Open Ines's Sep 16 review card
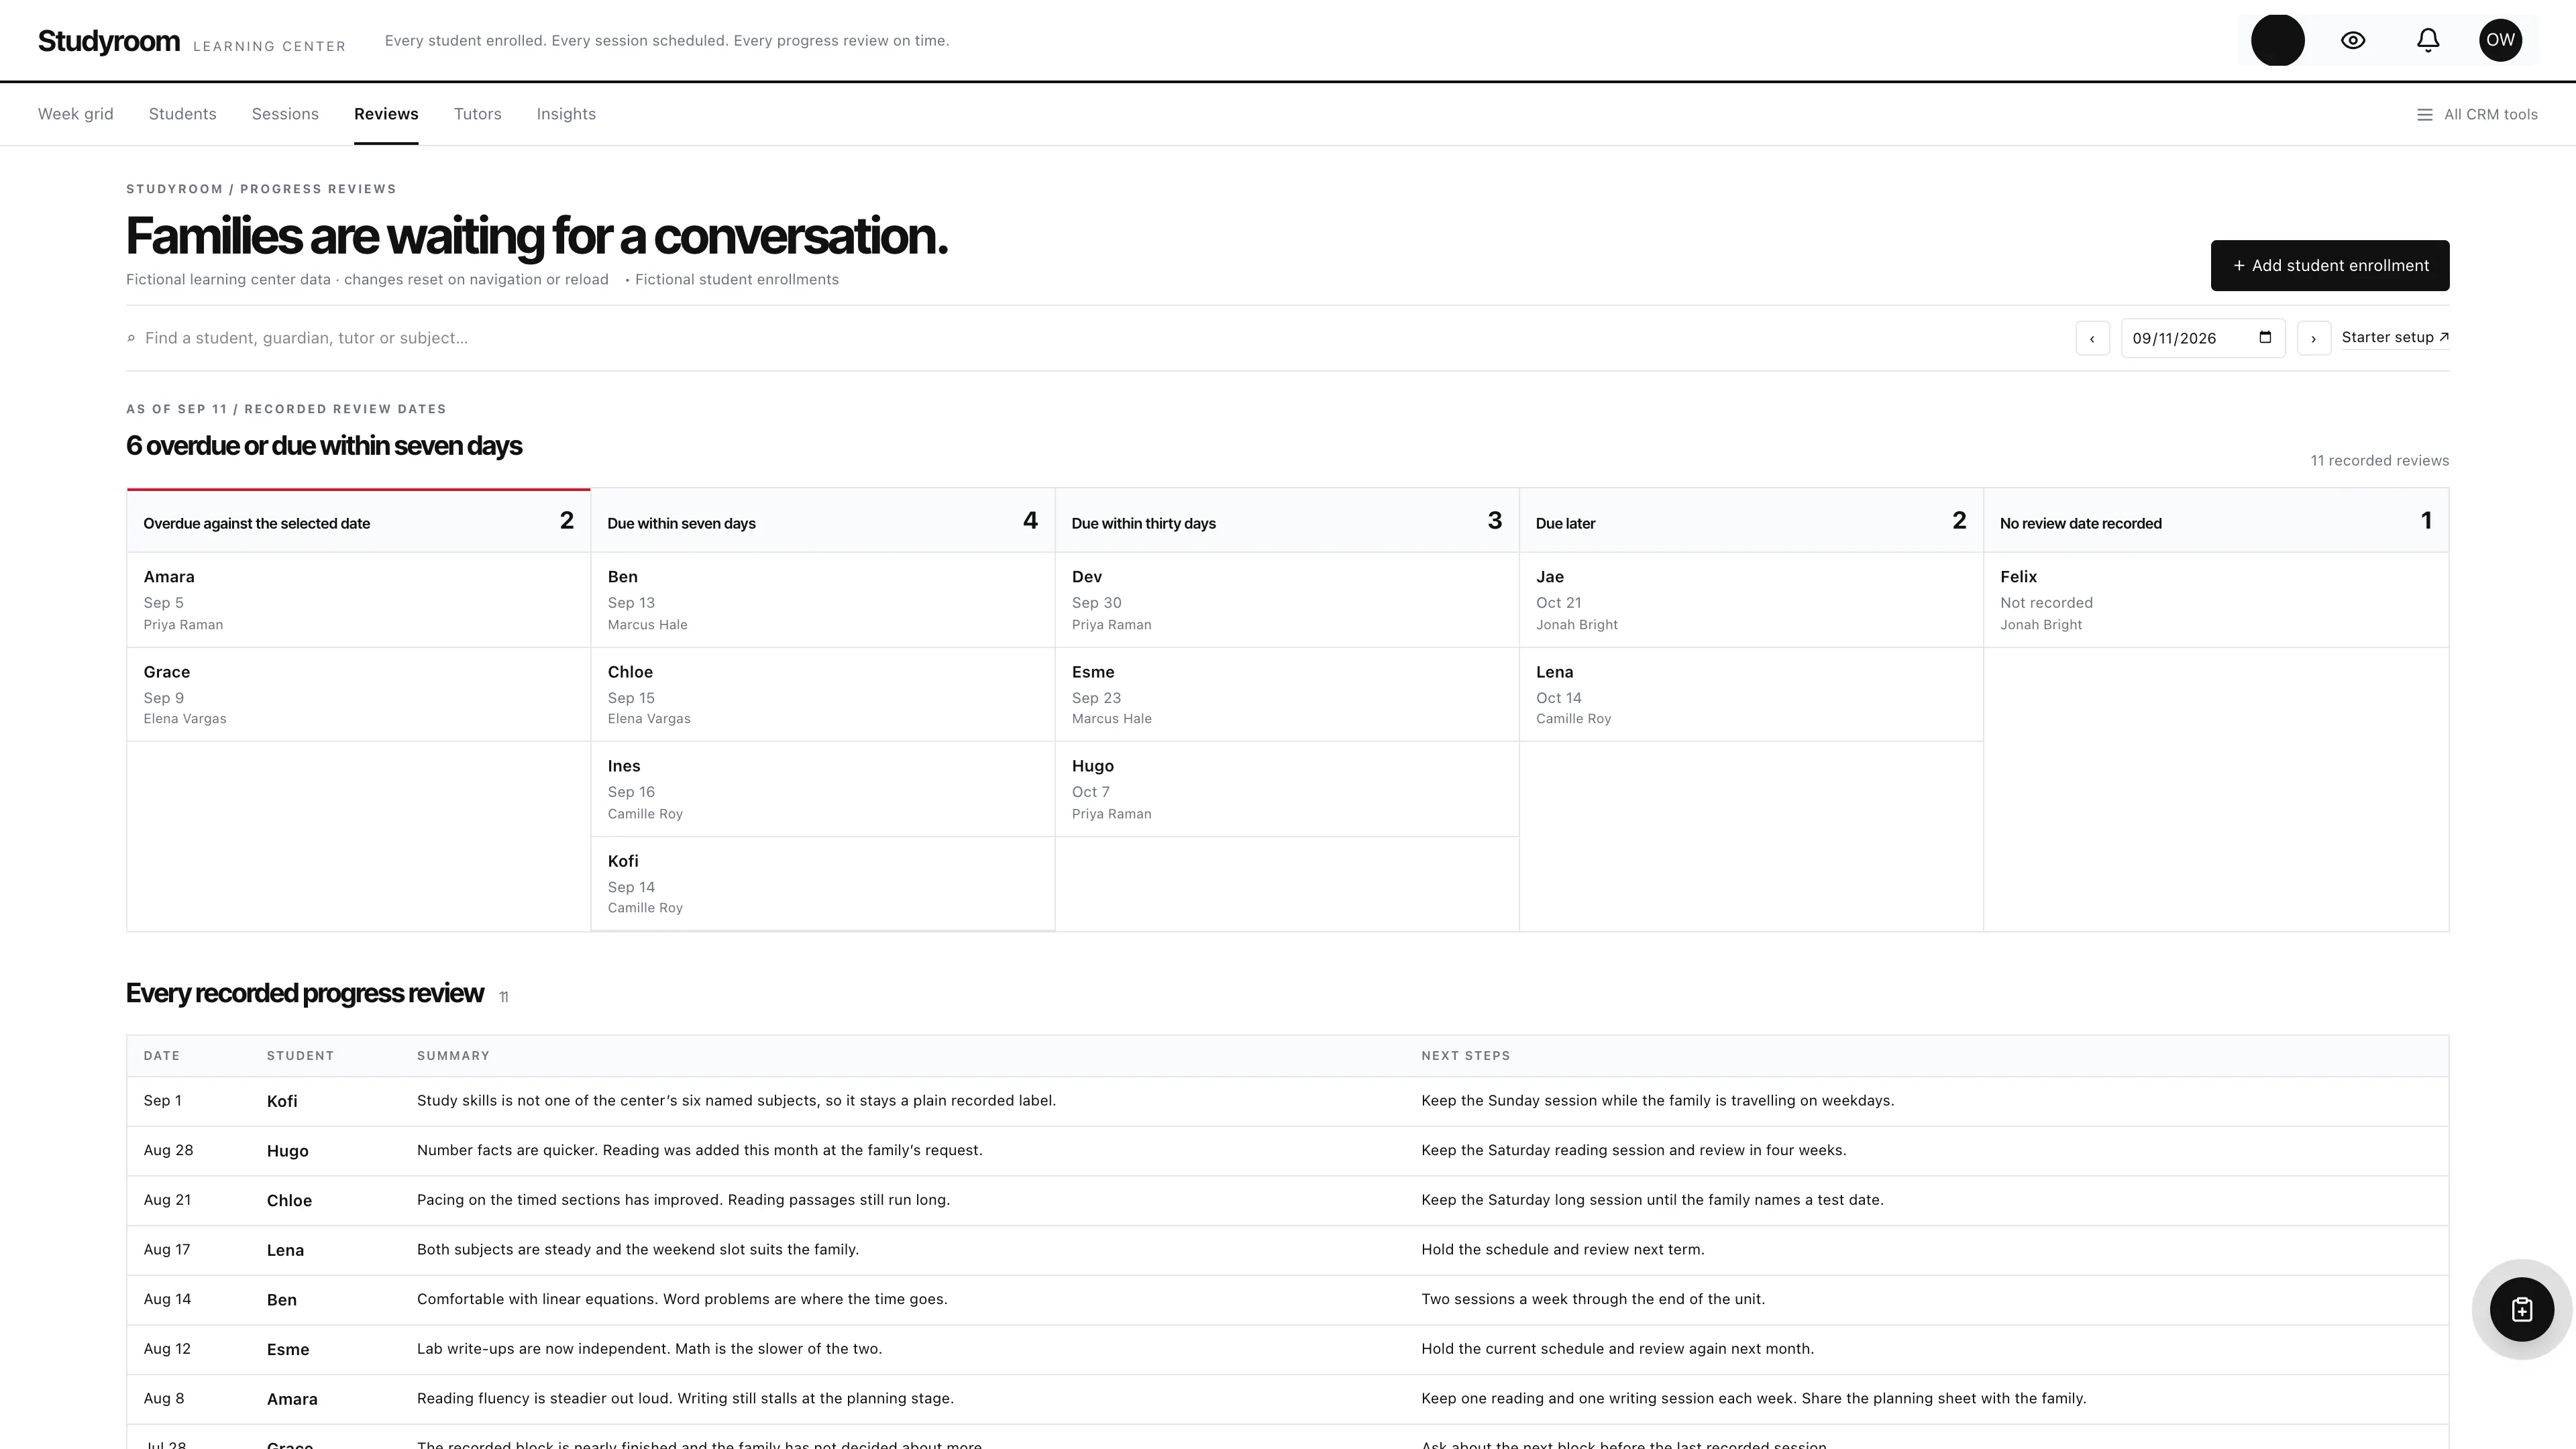 click(822, 789)
